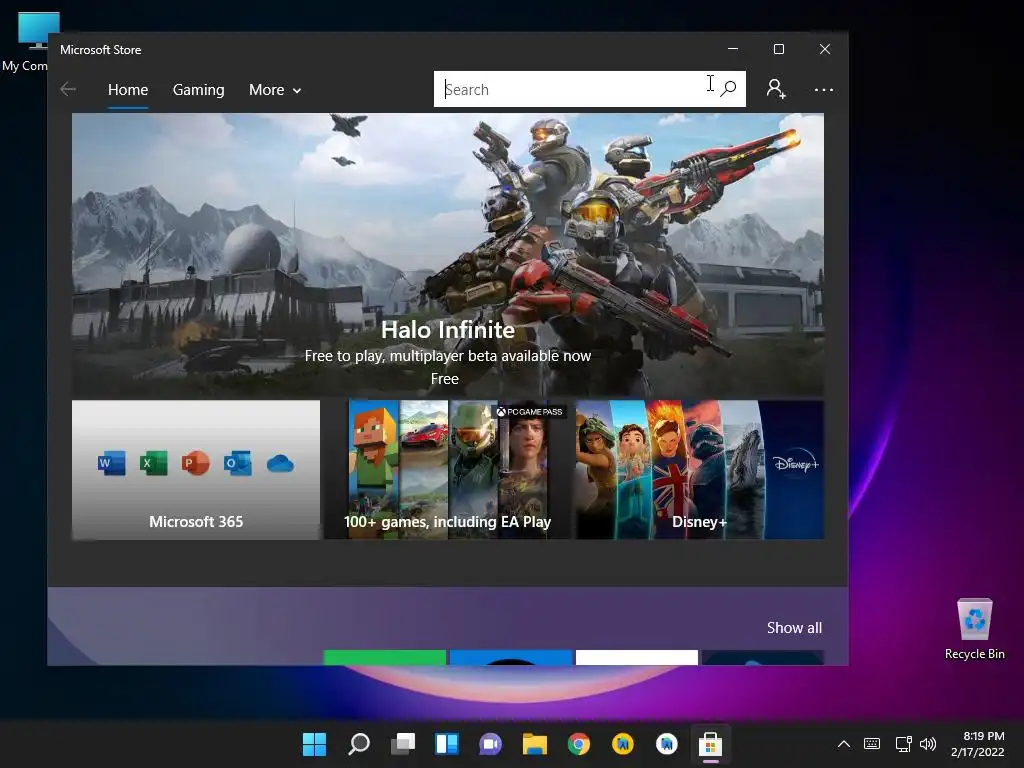Click Show all link
Screen dimensions: 1024x768
[x=794, y=628]
